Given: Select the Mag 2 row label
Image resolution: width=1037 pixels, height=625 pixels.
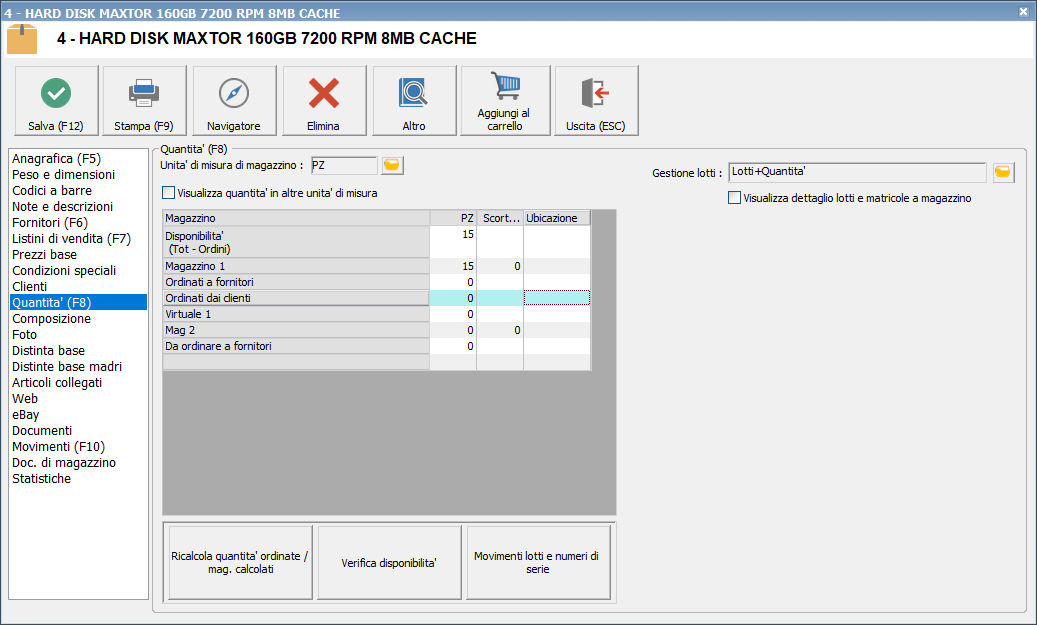Looking at the screenshot, I should pos(296,330).
